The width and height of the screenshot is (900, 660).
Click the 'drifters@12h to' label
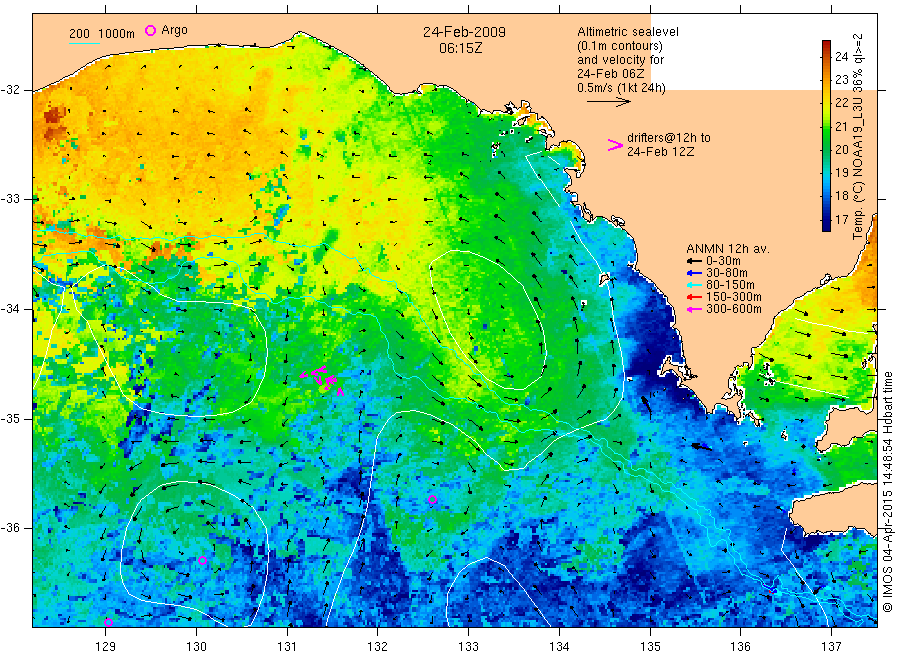pos(669,138)
